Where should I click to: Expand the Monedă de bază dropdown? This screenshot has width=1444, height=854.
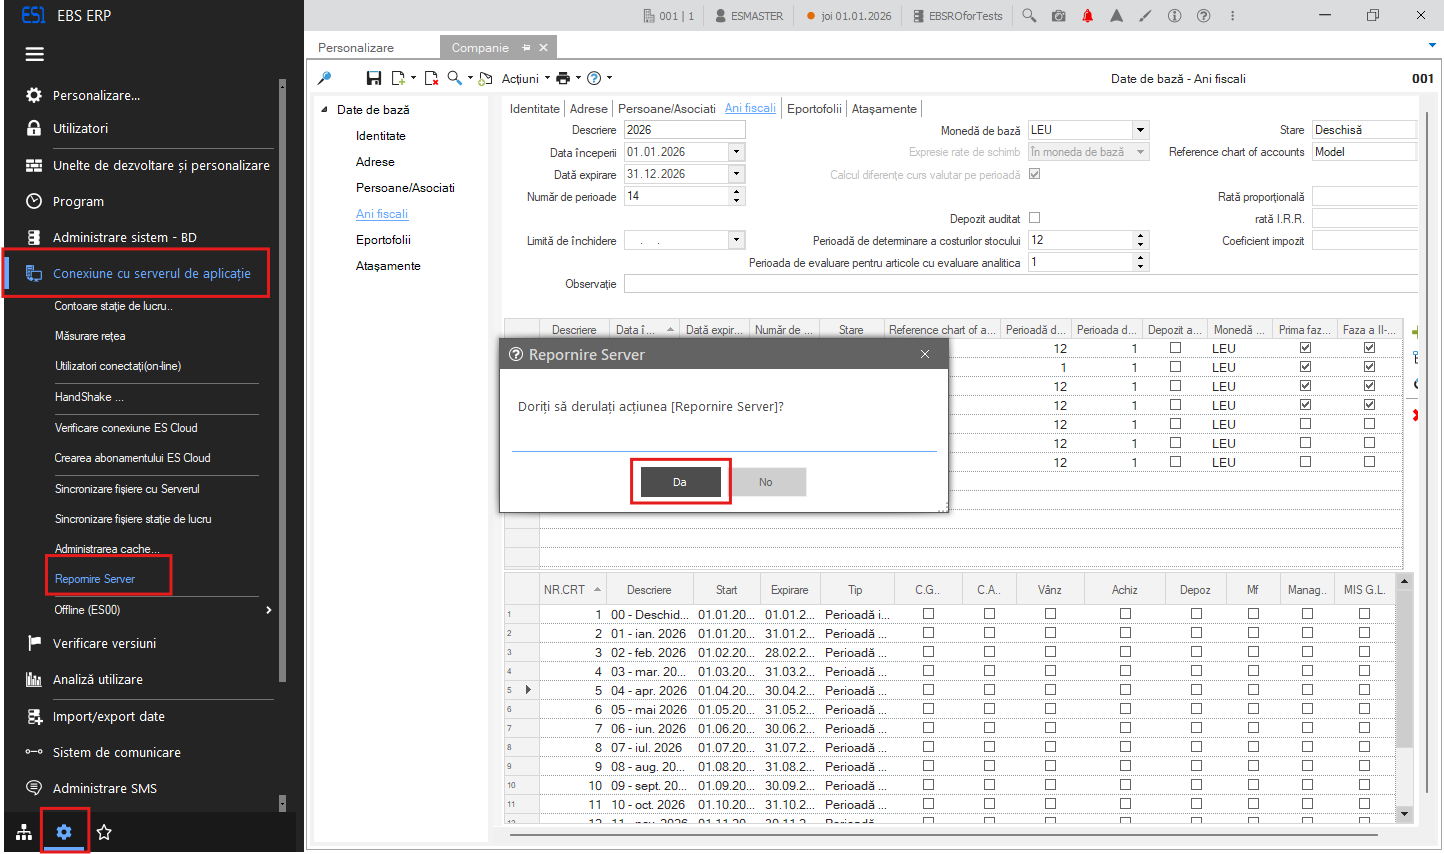[1140, 130]
